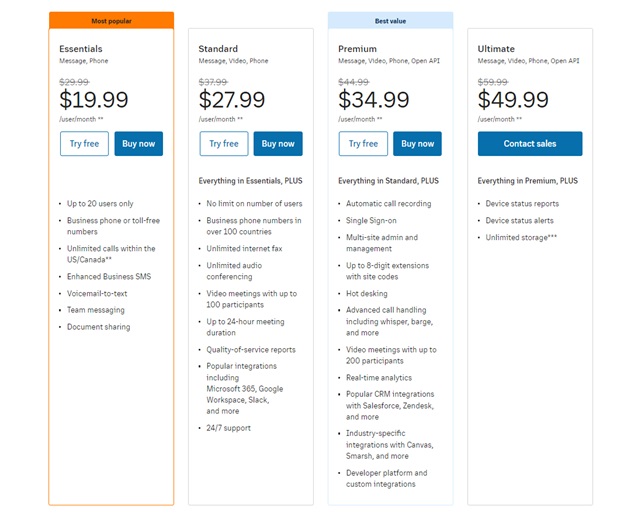Buy the Standard plan now

point(278,144)
